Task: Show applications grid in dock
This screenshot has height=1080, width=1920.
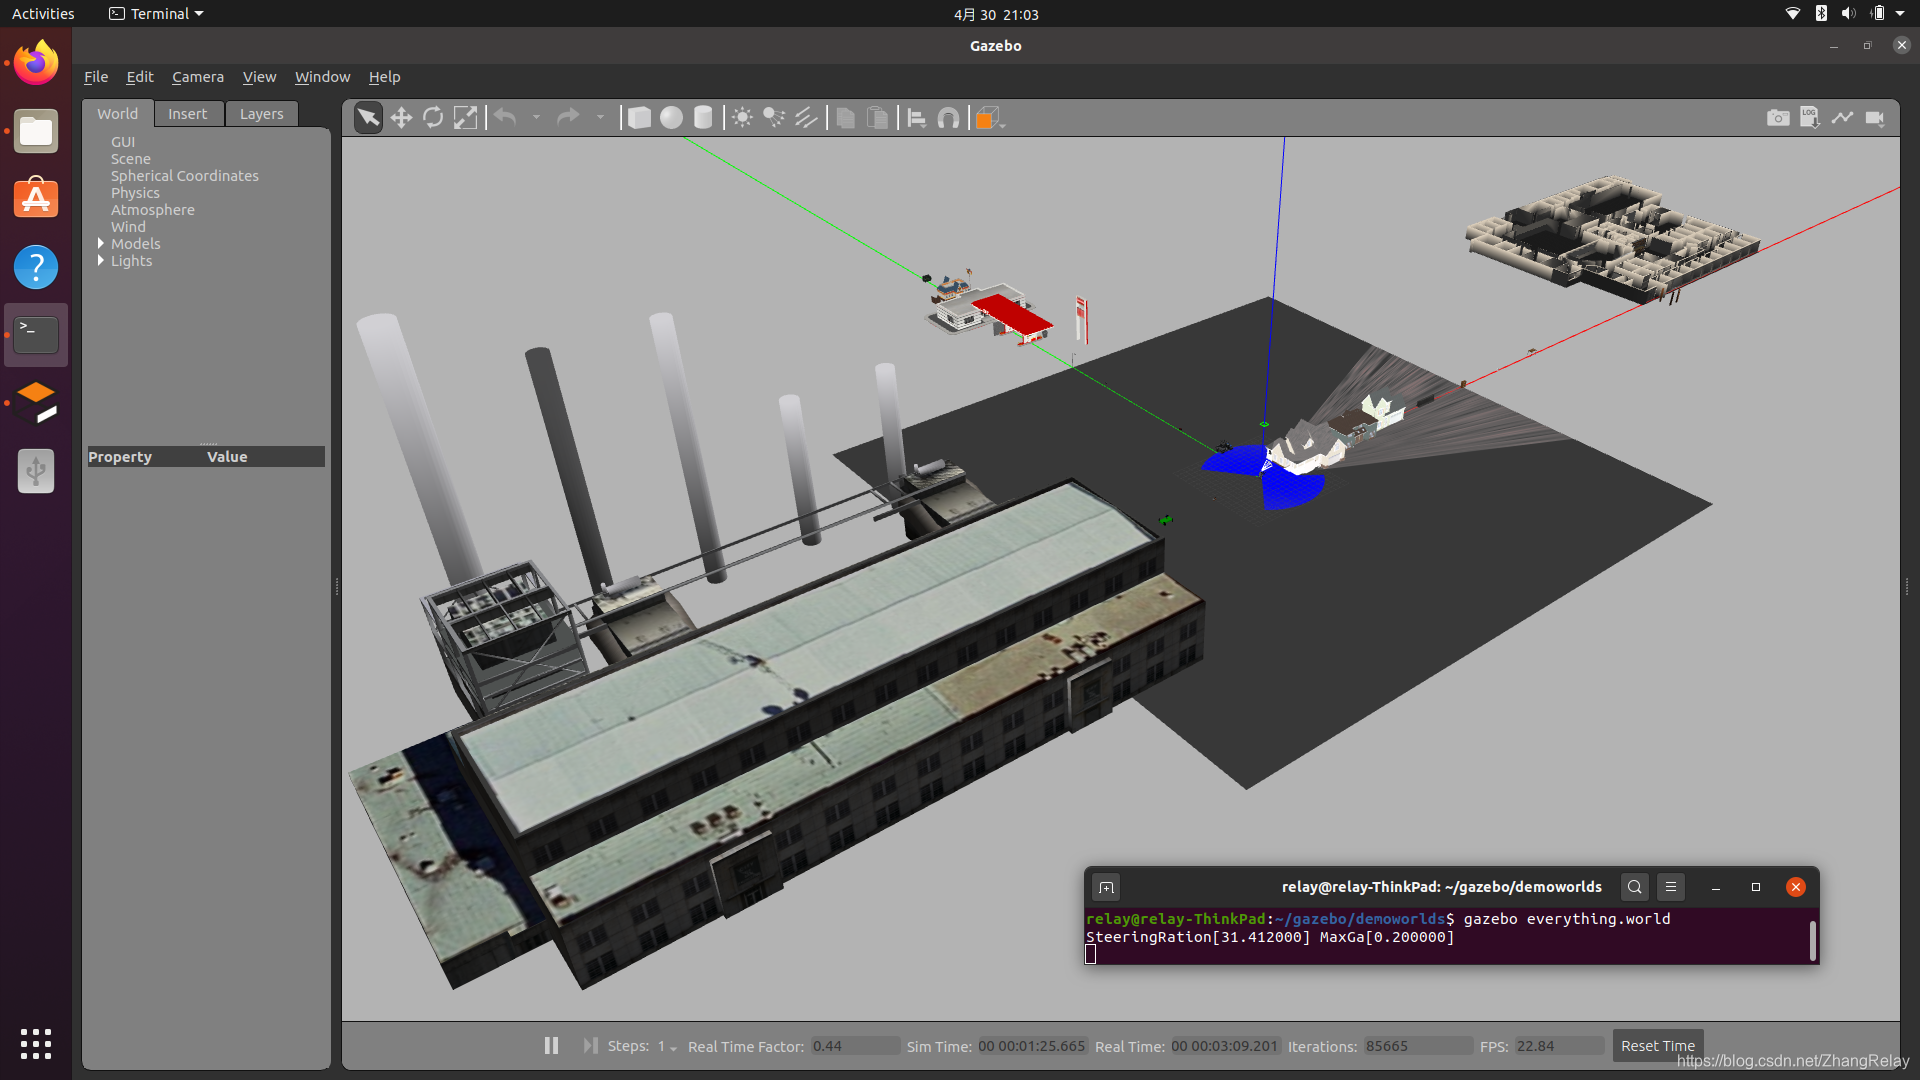Action: pyautogui.click(x=36, y=1044)
